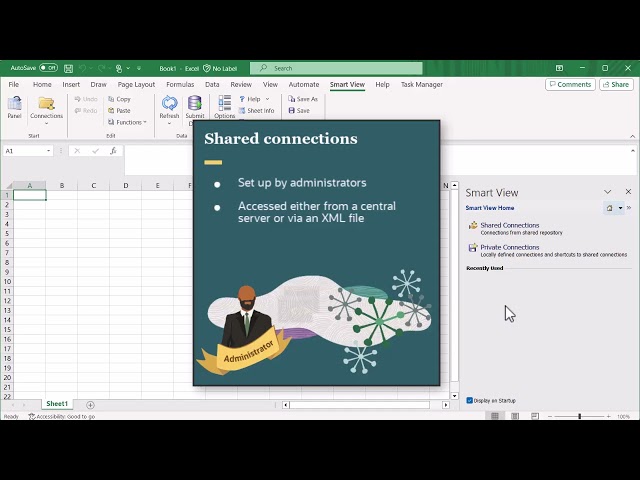The height and width of the screenshot is (480, 640).
Task: Click the Select All corner button
Action: point(7,186)
